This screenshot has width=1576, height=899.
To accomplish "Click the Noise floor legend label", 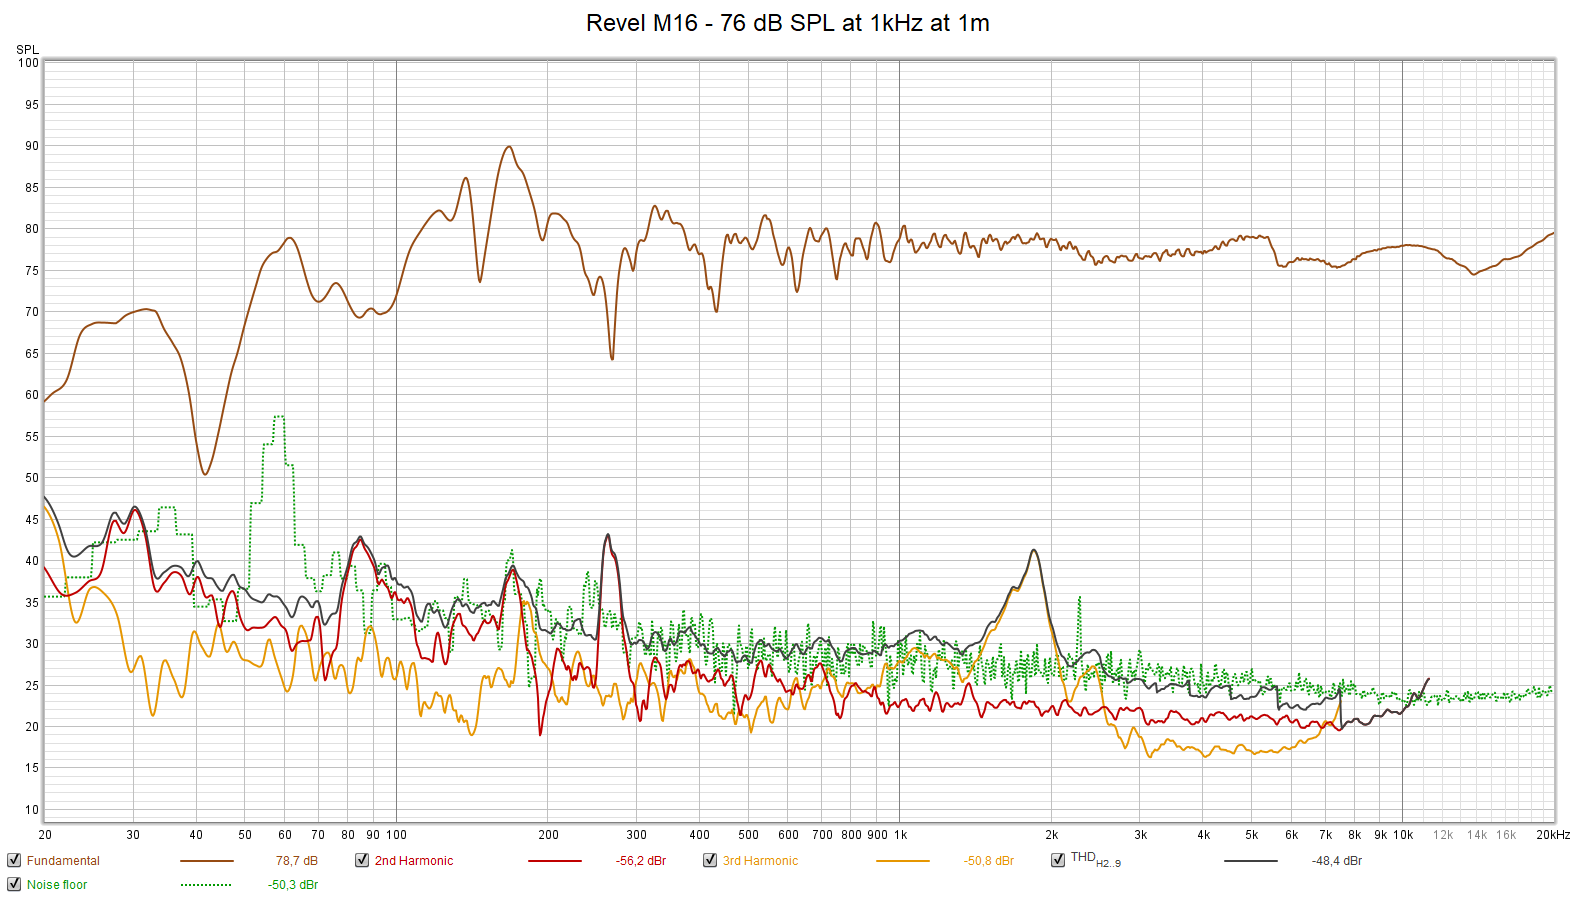I will pos(57,885).
